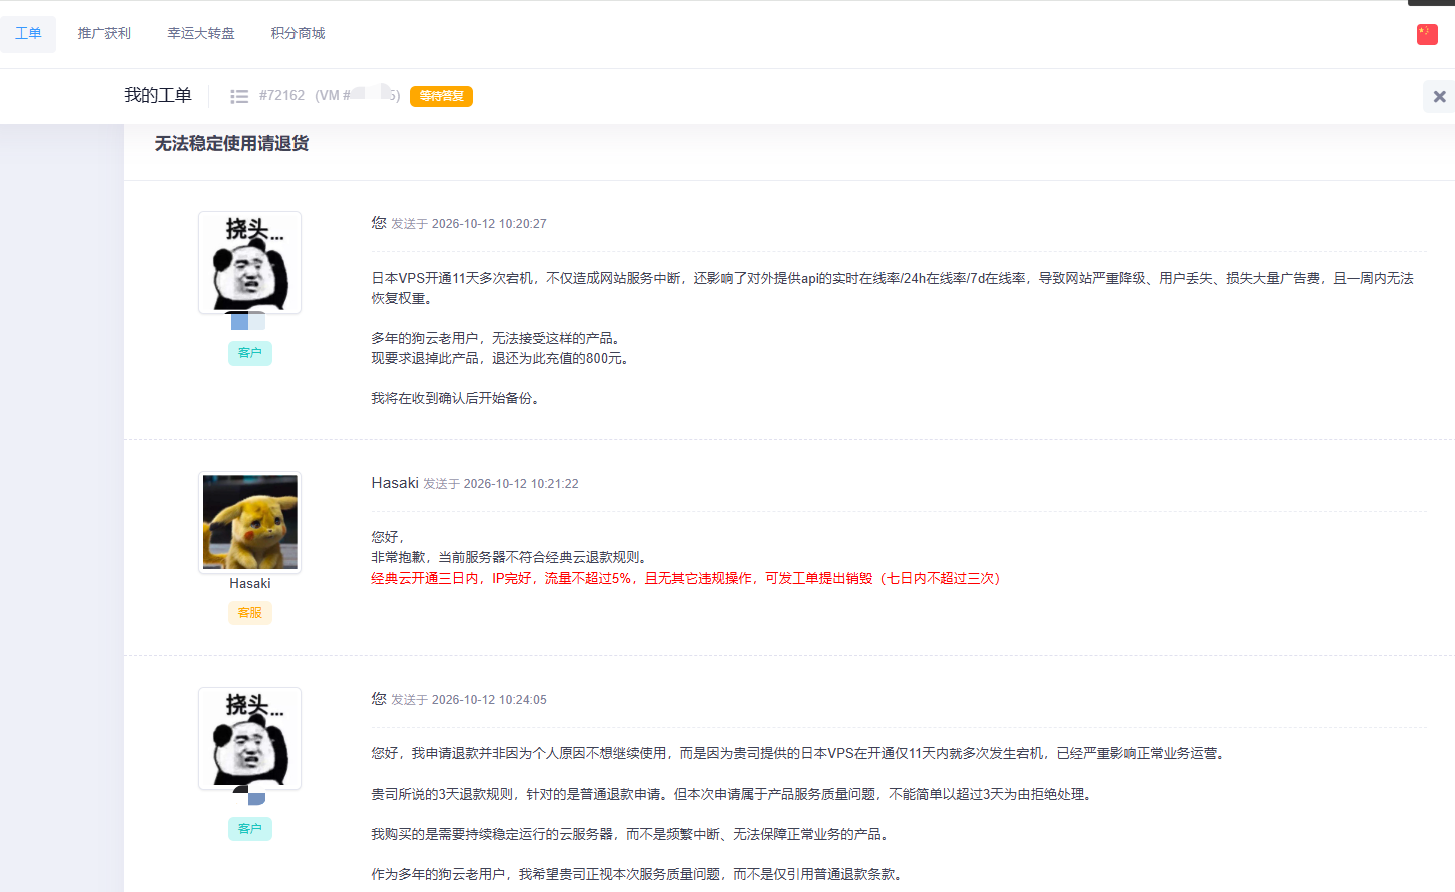Screen dimensions: 1455x892
Task: Click ticket title 无法稳定使用请退货
Action: tap(232, 144)
